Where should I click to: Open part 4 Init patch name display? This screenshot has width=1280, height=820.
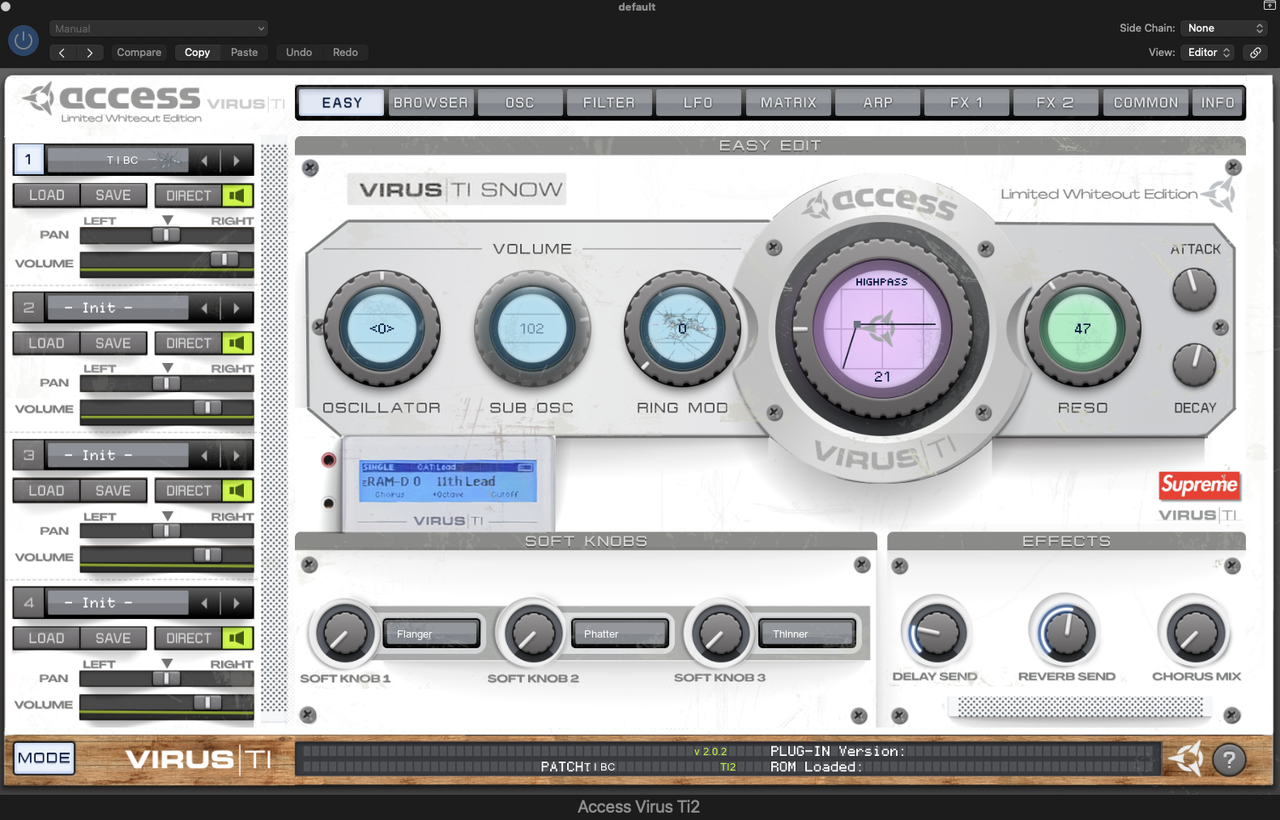click(x=118, y=603)
